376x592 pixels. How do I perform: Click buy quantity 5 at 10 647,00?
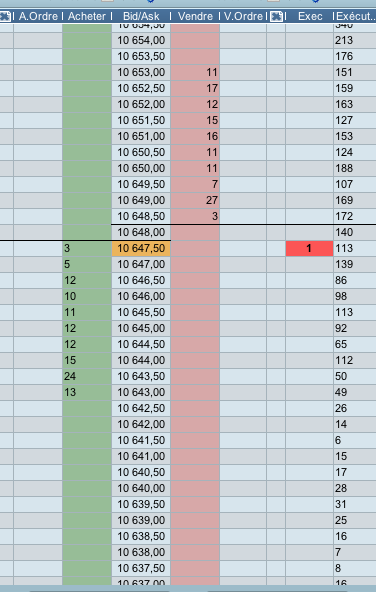(87, 264)
